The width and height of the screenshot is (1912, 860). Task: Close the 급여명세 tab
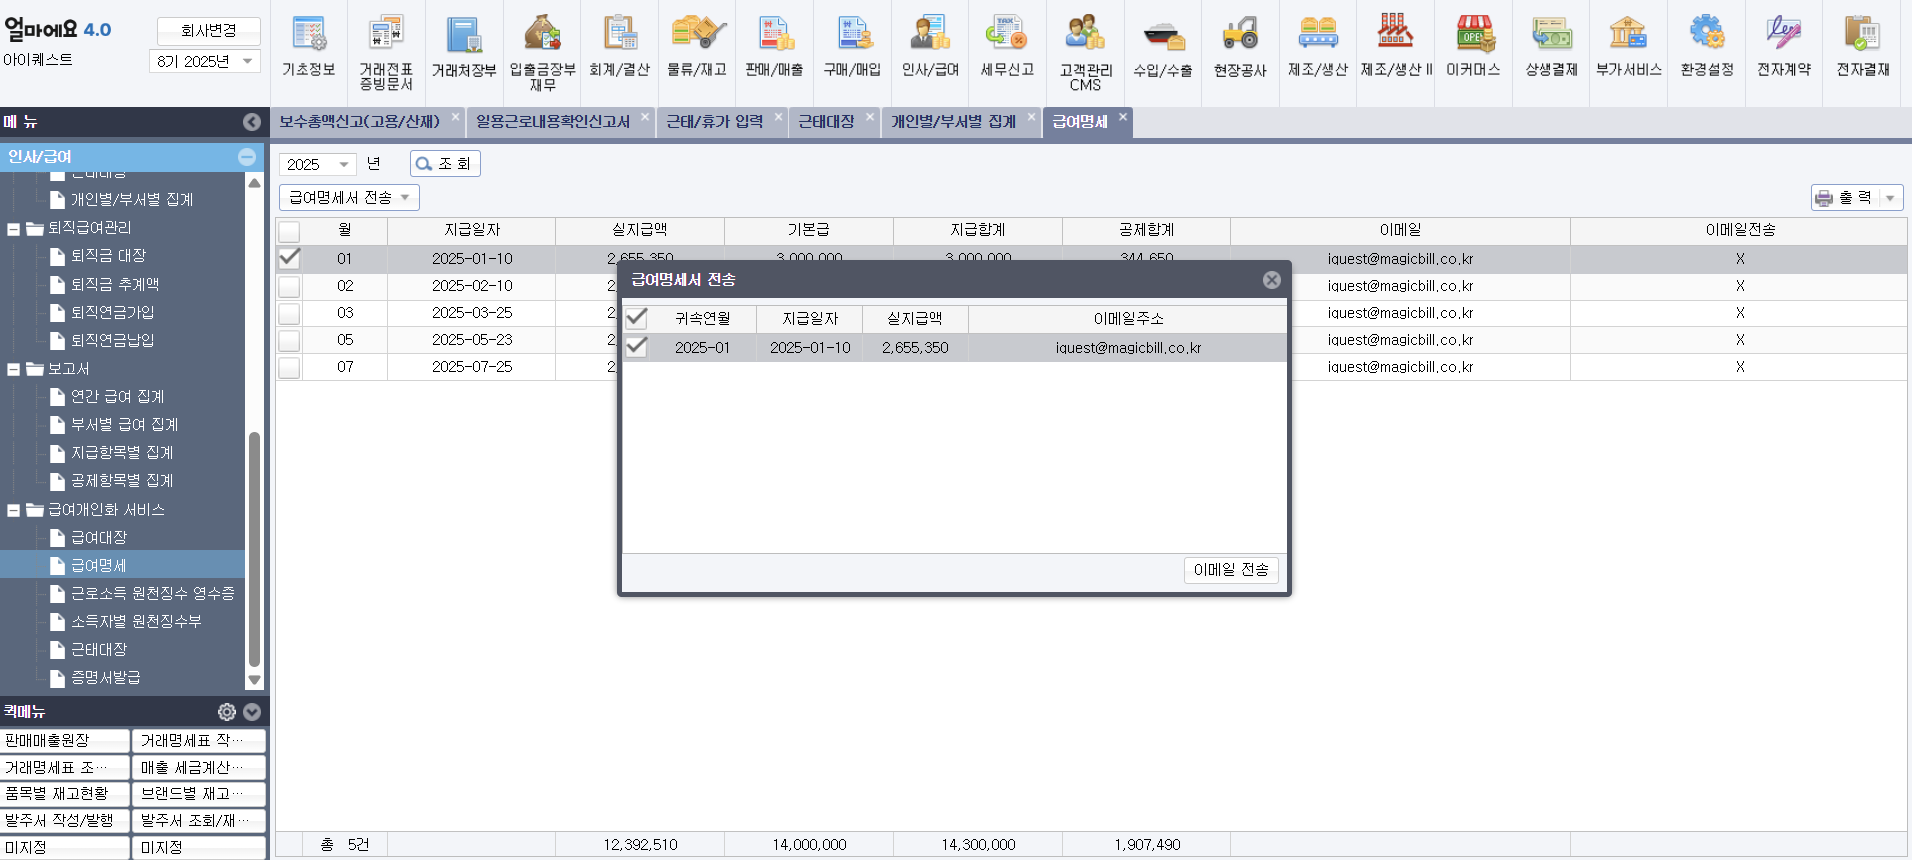point(1123,117)
